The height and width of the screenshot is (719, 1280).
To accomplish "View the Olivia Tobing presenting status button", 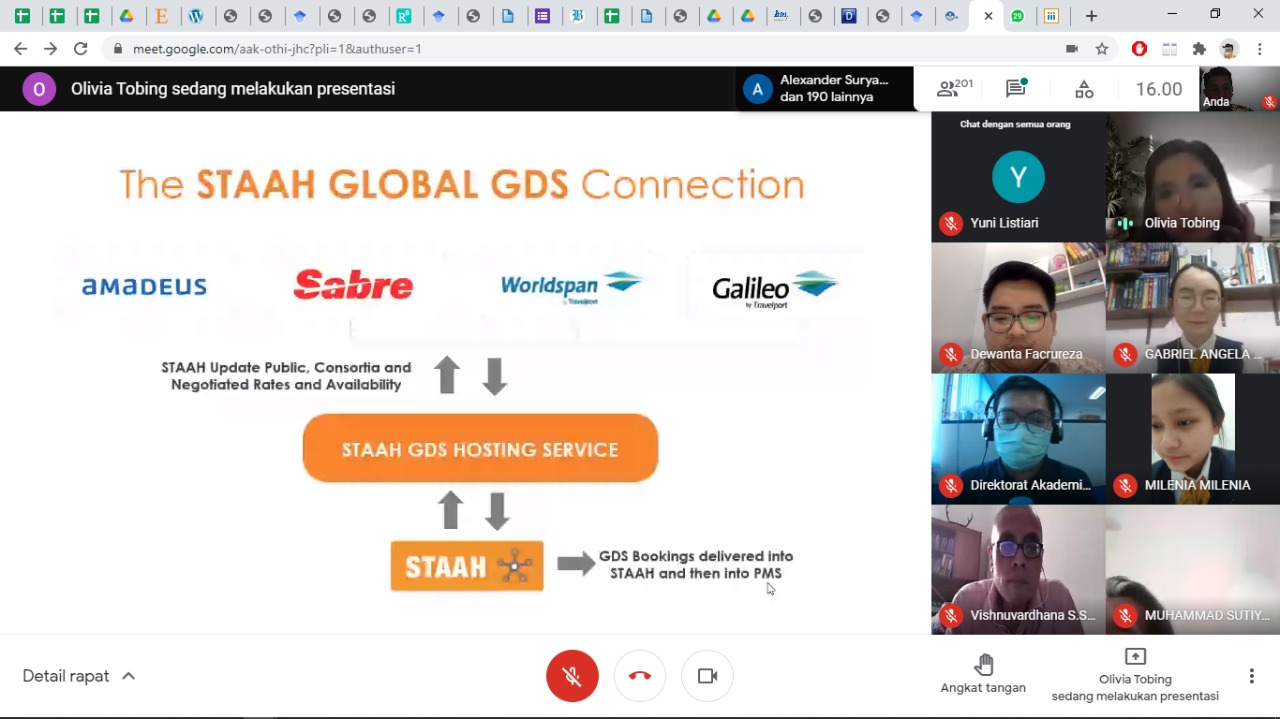I will [1135, 675].
